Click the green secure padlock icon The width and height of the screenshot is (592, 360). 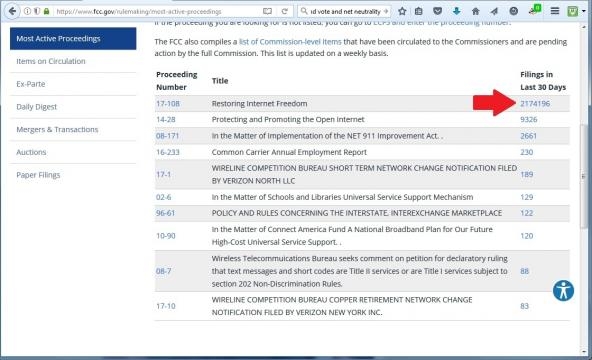click(x=46, y=11)
